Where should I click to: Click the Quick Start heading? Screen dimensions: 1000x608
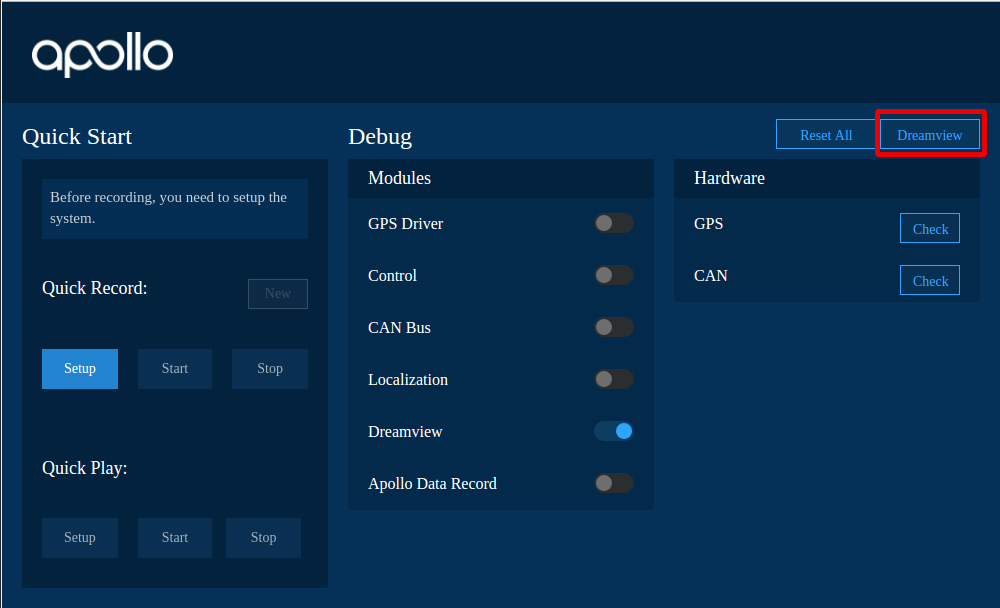[77, 137]
